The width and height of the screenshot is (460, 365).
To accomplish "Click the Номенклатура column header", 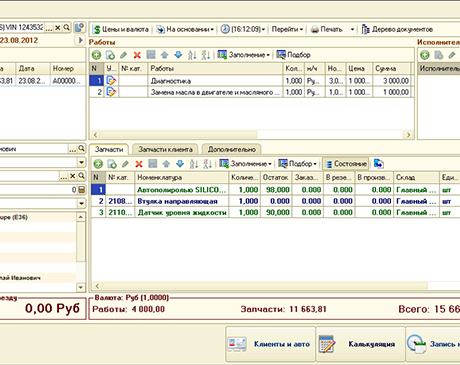I will (182, 177).
